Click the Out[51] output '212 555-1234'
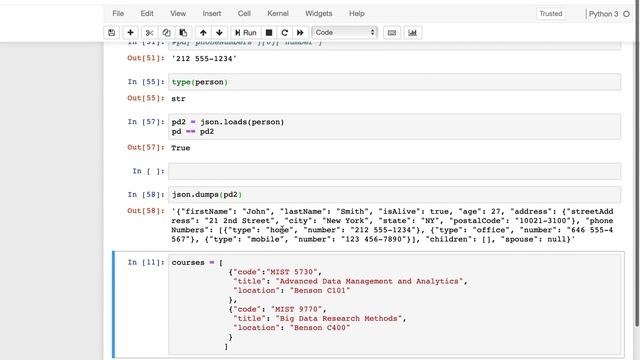This screenshot has width=640, height=360. click(x=204, y=59)
